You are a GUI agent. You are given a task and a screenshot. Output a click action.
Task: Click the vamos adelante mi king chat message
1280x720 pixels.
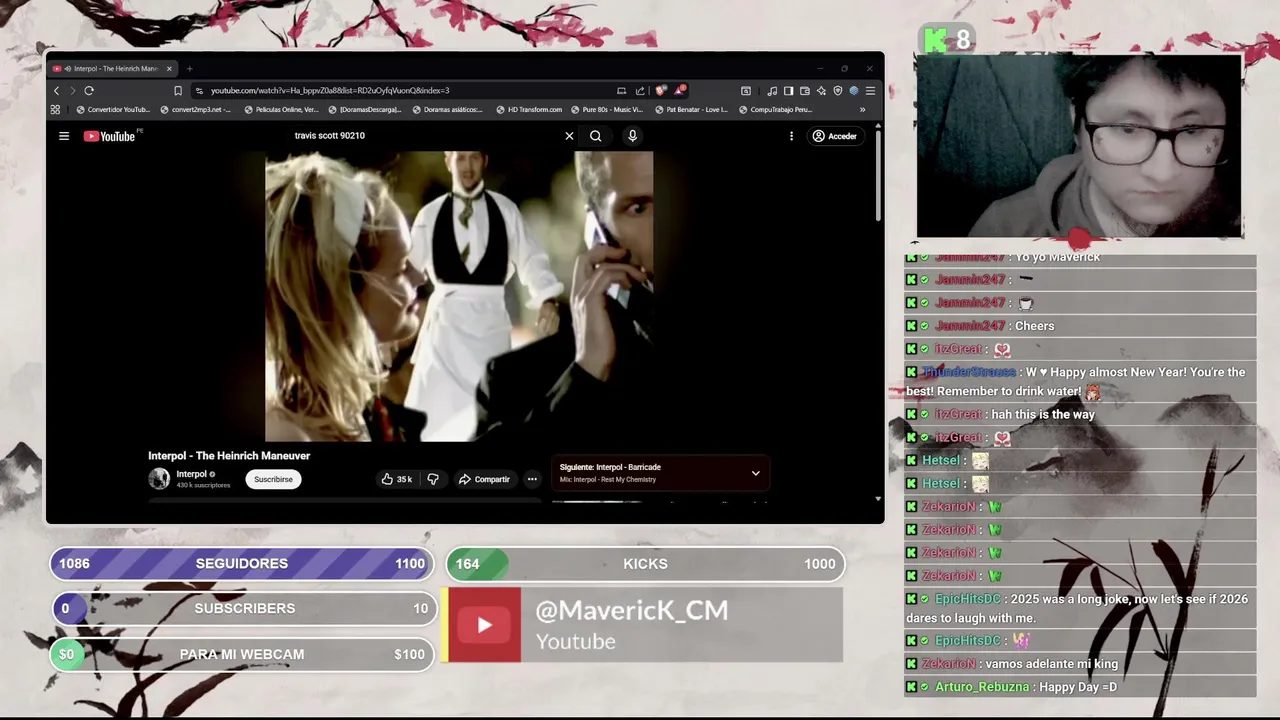tap(1080, 664)
